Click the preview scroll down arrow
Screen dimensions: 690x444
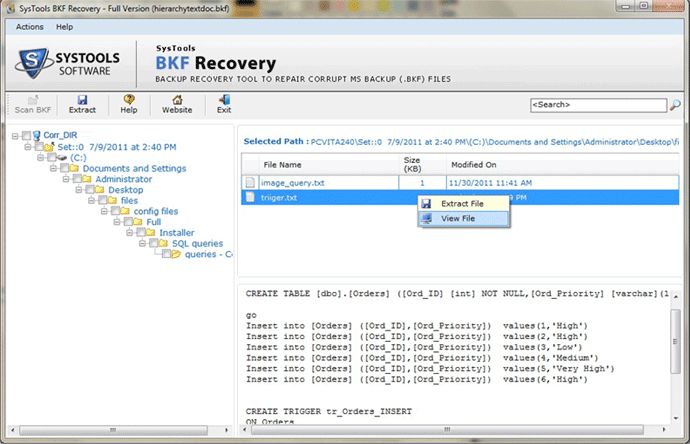tap(675, 418)
